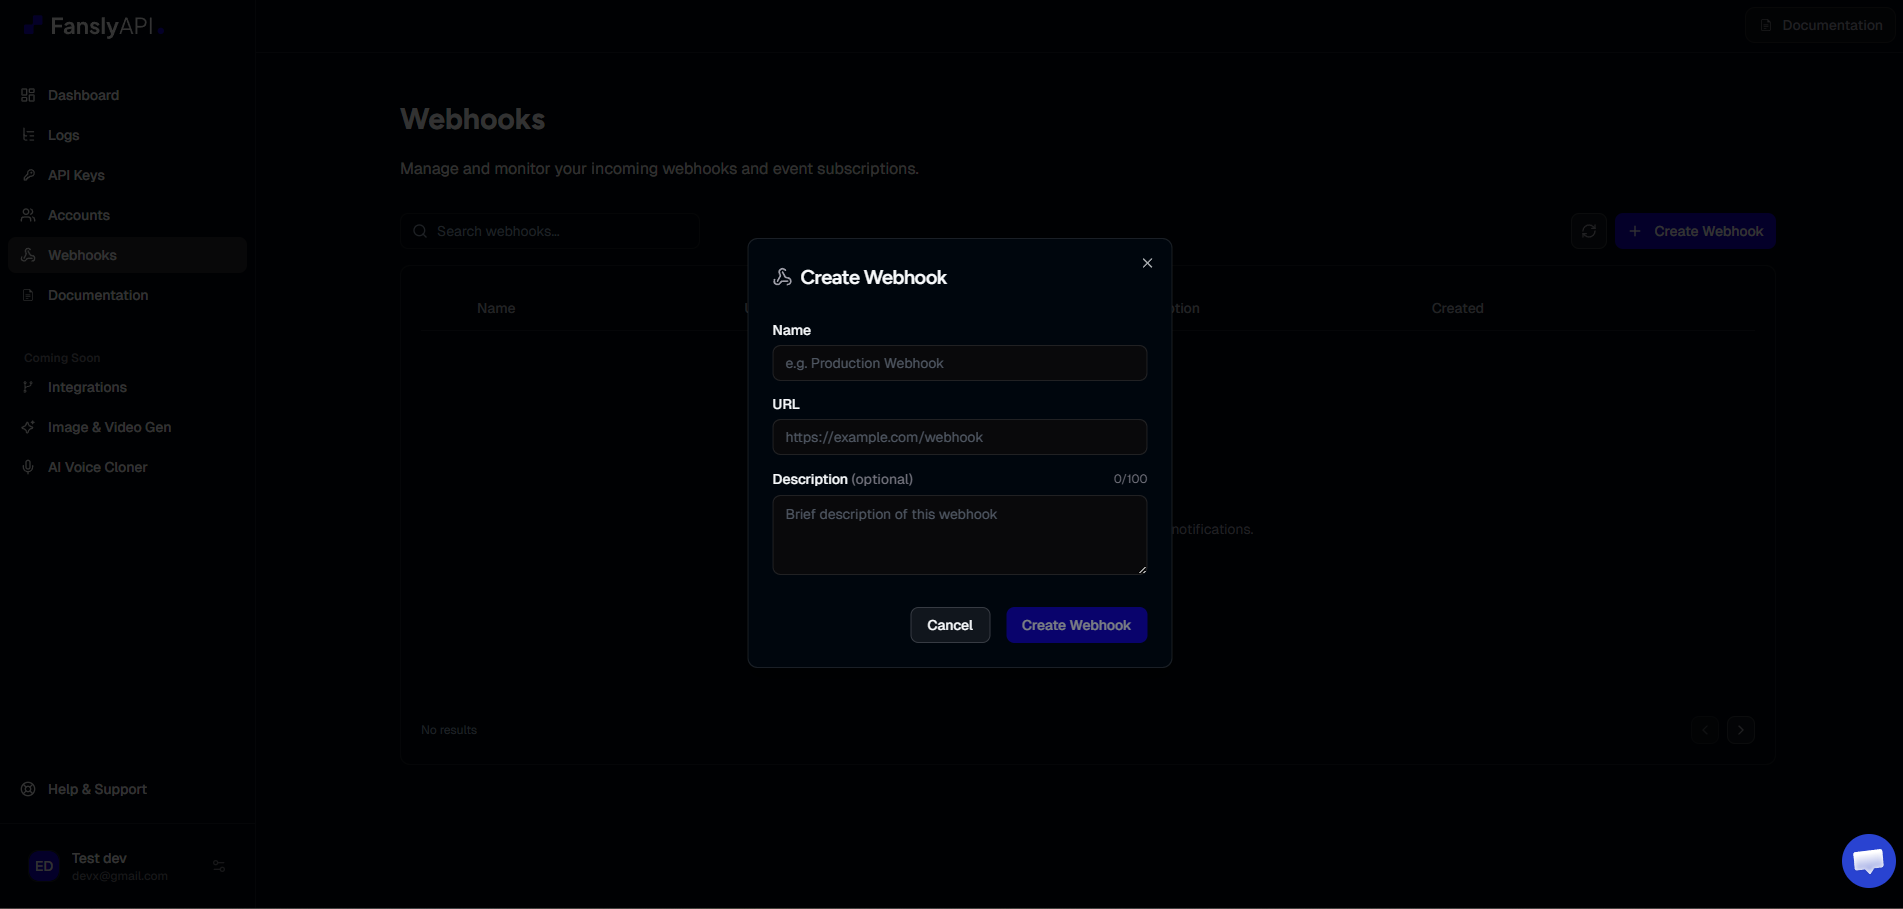
Task: Open the Accounts people icon
Action: pyautogui.click(x=28, y=214)
